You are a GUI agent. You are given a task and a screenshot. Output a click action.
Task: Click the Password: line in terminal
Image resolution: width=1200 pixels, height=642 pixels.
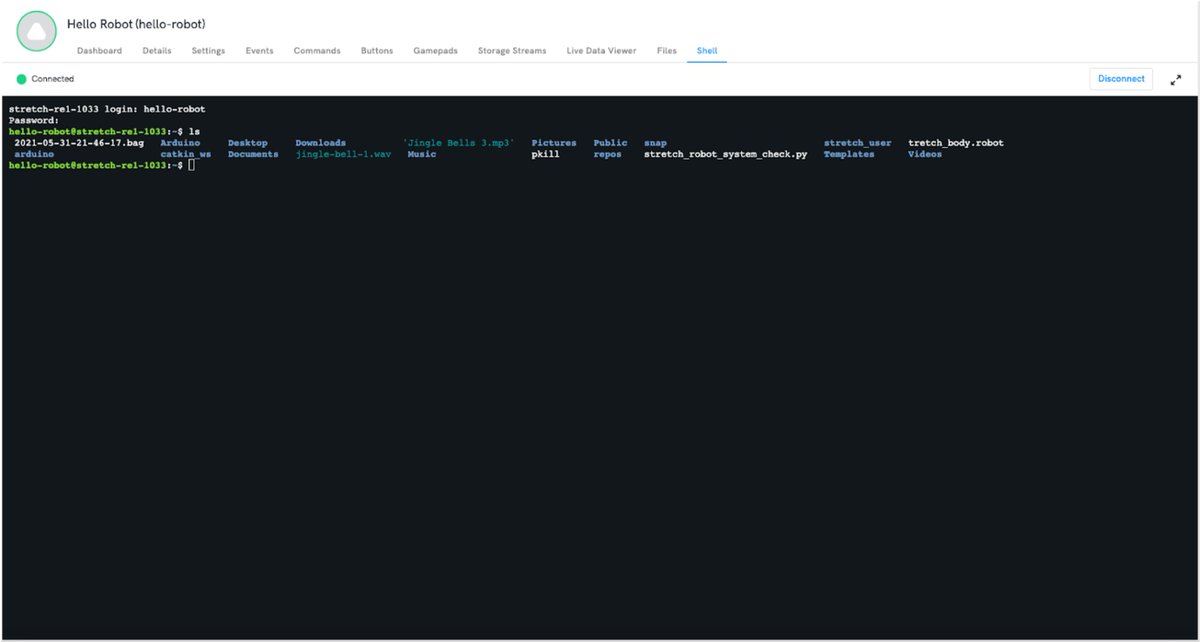[x=34, y=120]
